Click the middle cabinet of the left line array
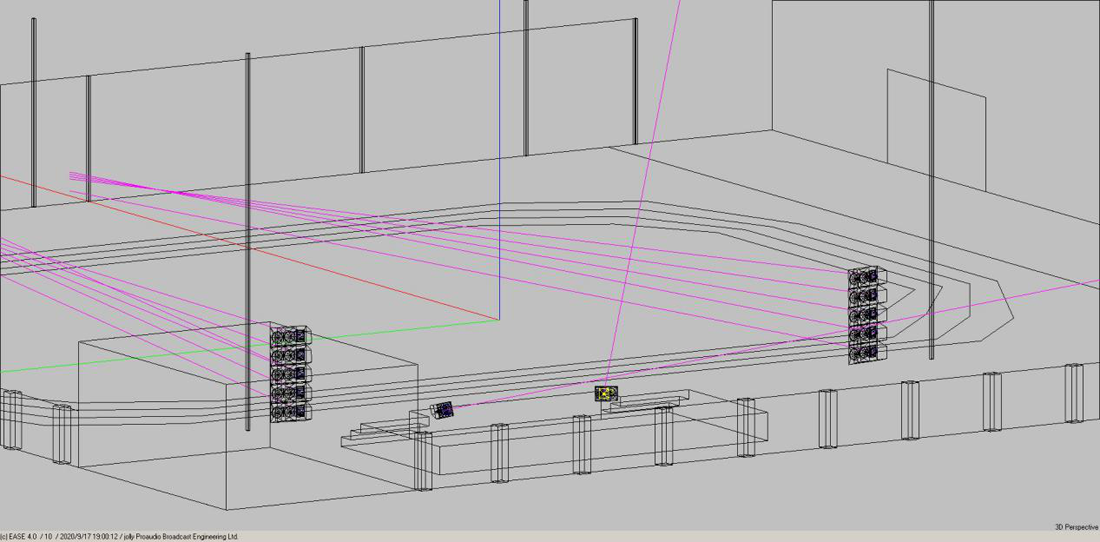Image resolution: width=1100 pixels, height=542 pixels. [291, 374]
